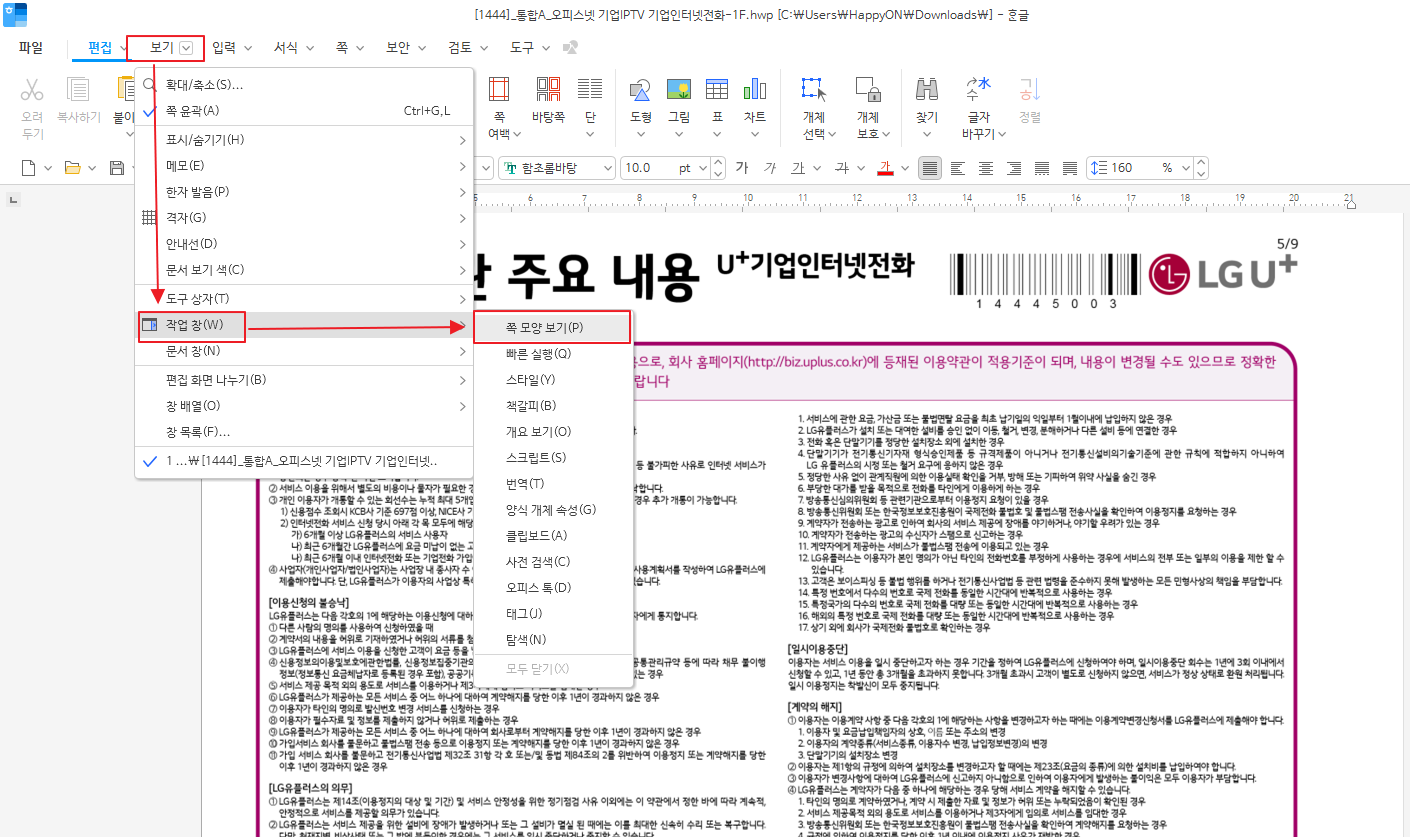Click the align center icon
Image resolution: width=1410 pixels, height=837 pixels.
(986, 168)
